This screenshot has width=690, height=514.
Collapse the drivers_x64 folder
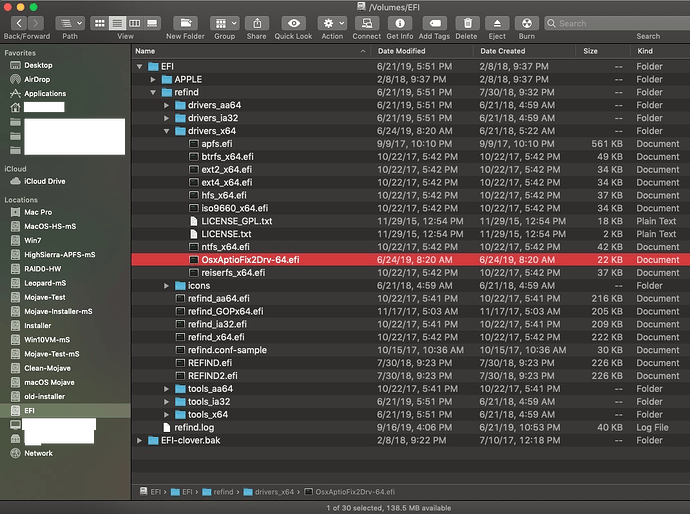click(165, 131)
